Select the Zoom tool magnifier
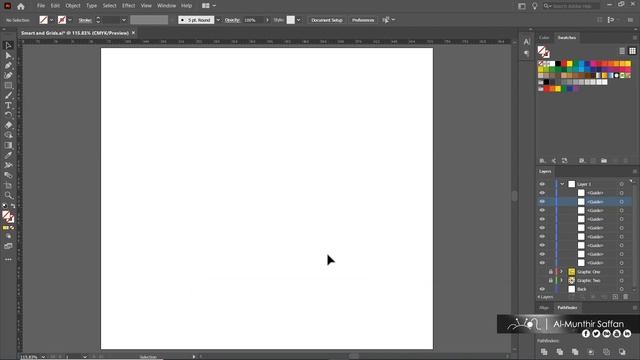The image size is (640, 360). [x=8, y=196]
